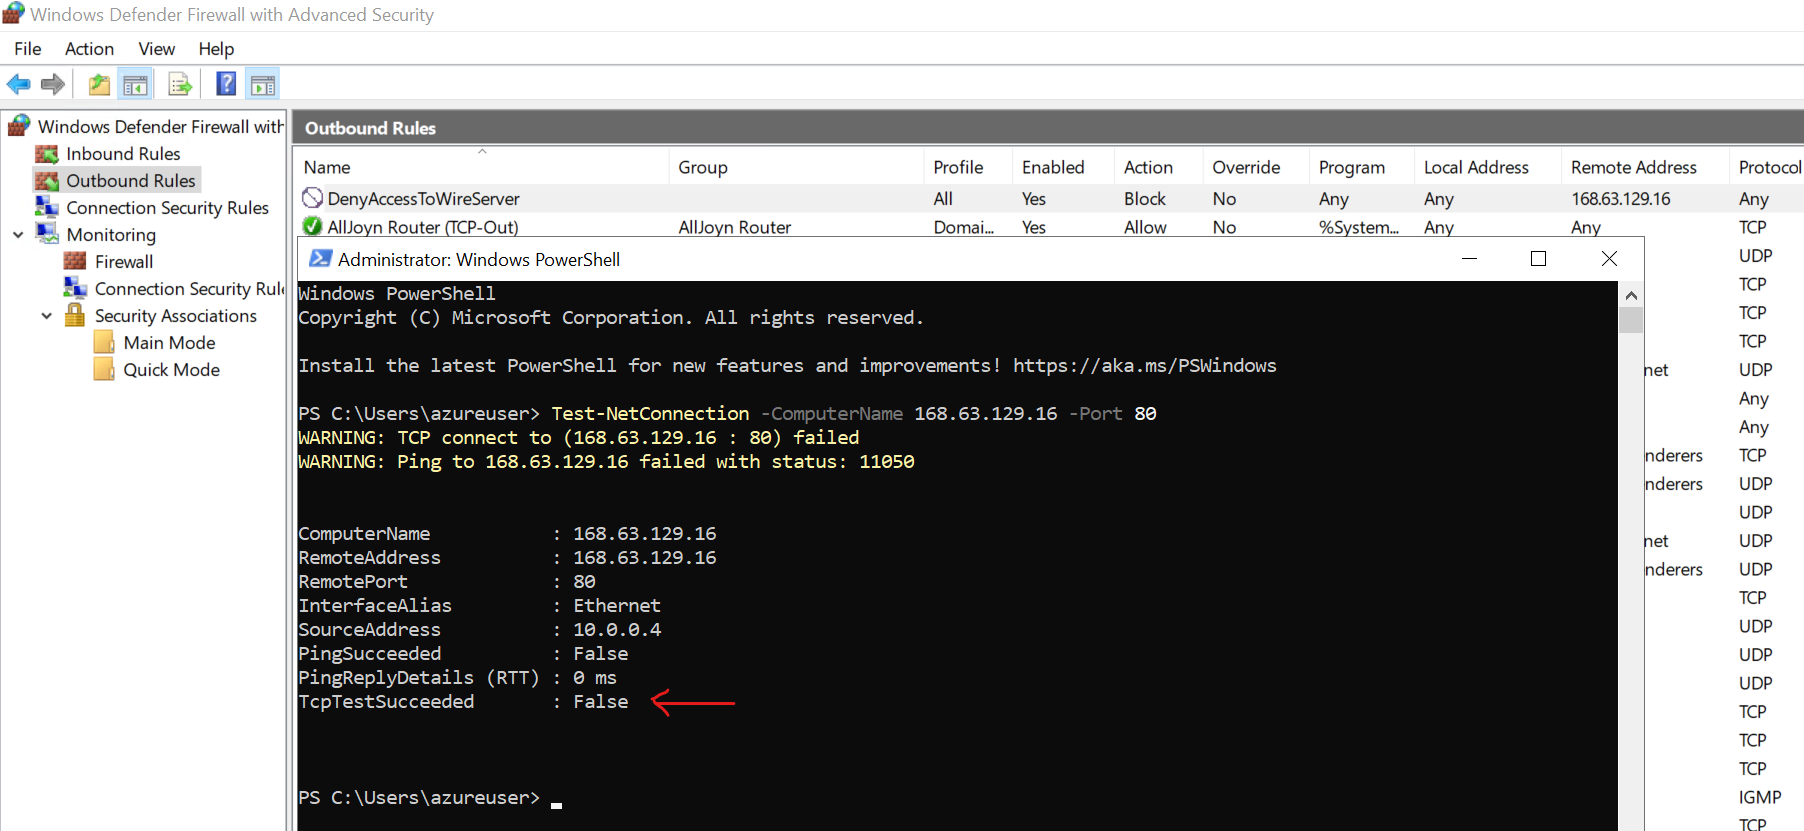The width and height of the screenshot is (1804, 831).
Task: Select Inbound Rules in the tree
Action: [x=123, y=153]
